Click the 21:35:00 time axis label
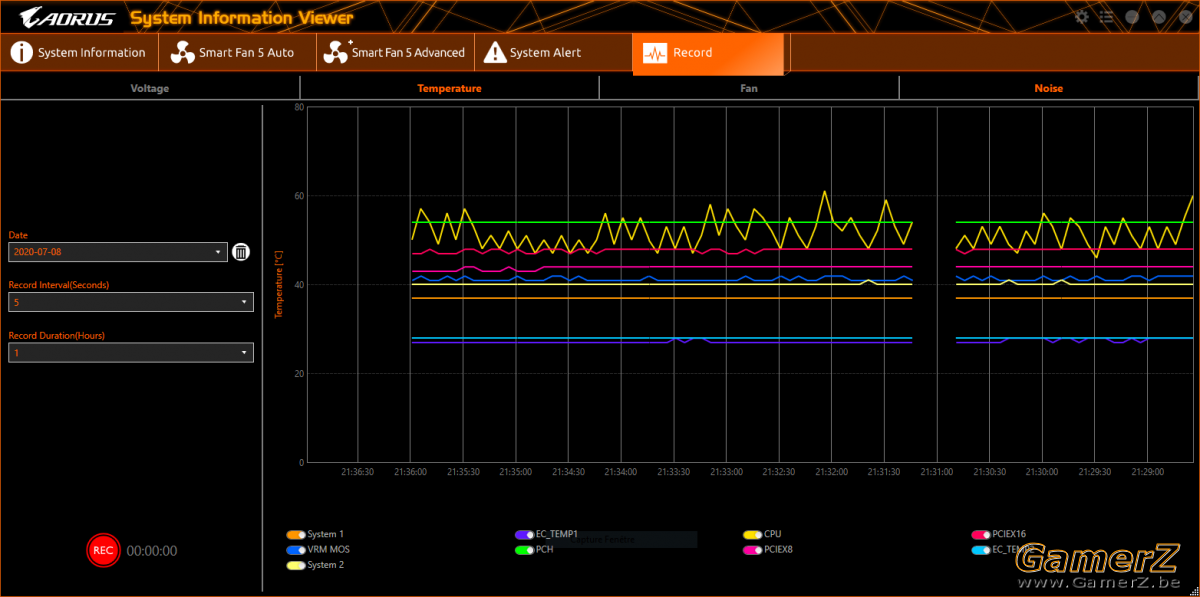Screen dimensions: 1200x597 515,471
